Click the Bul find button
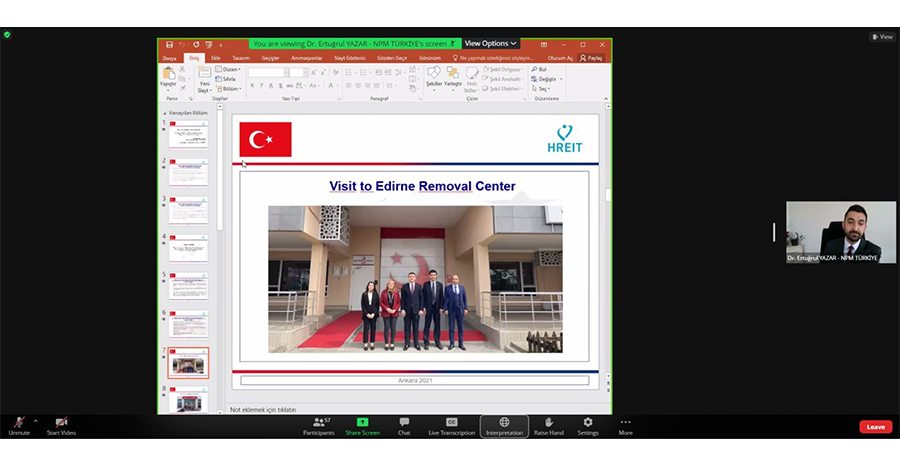 point(539,69)
